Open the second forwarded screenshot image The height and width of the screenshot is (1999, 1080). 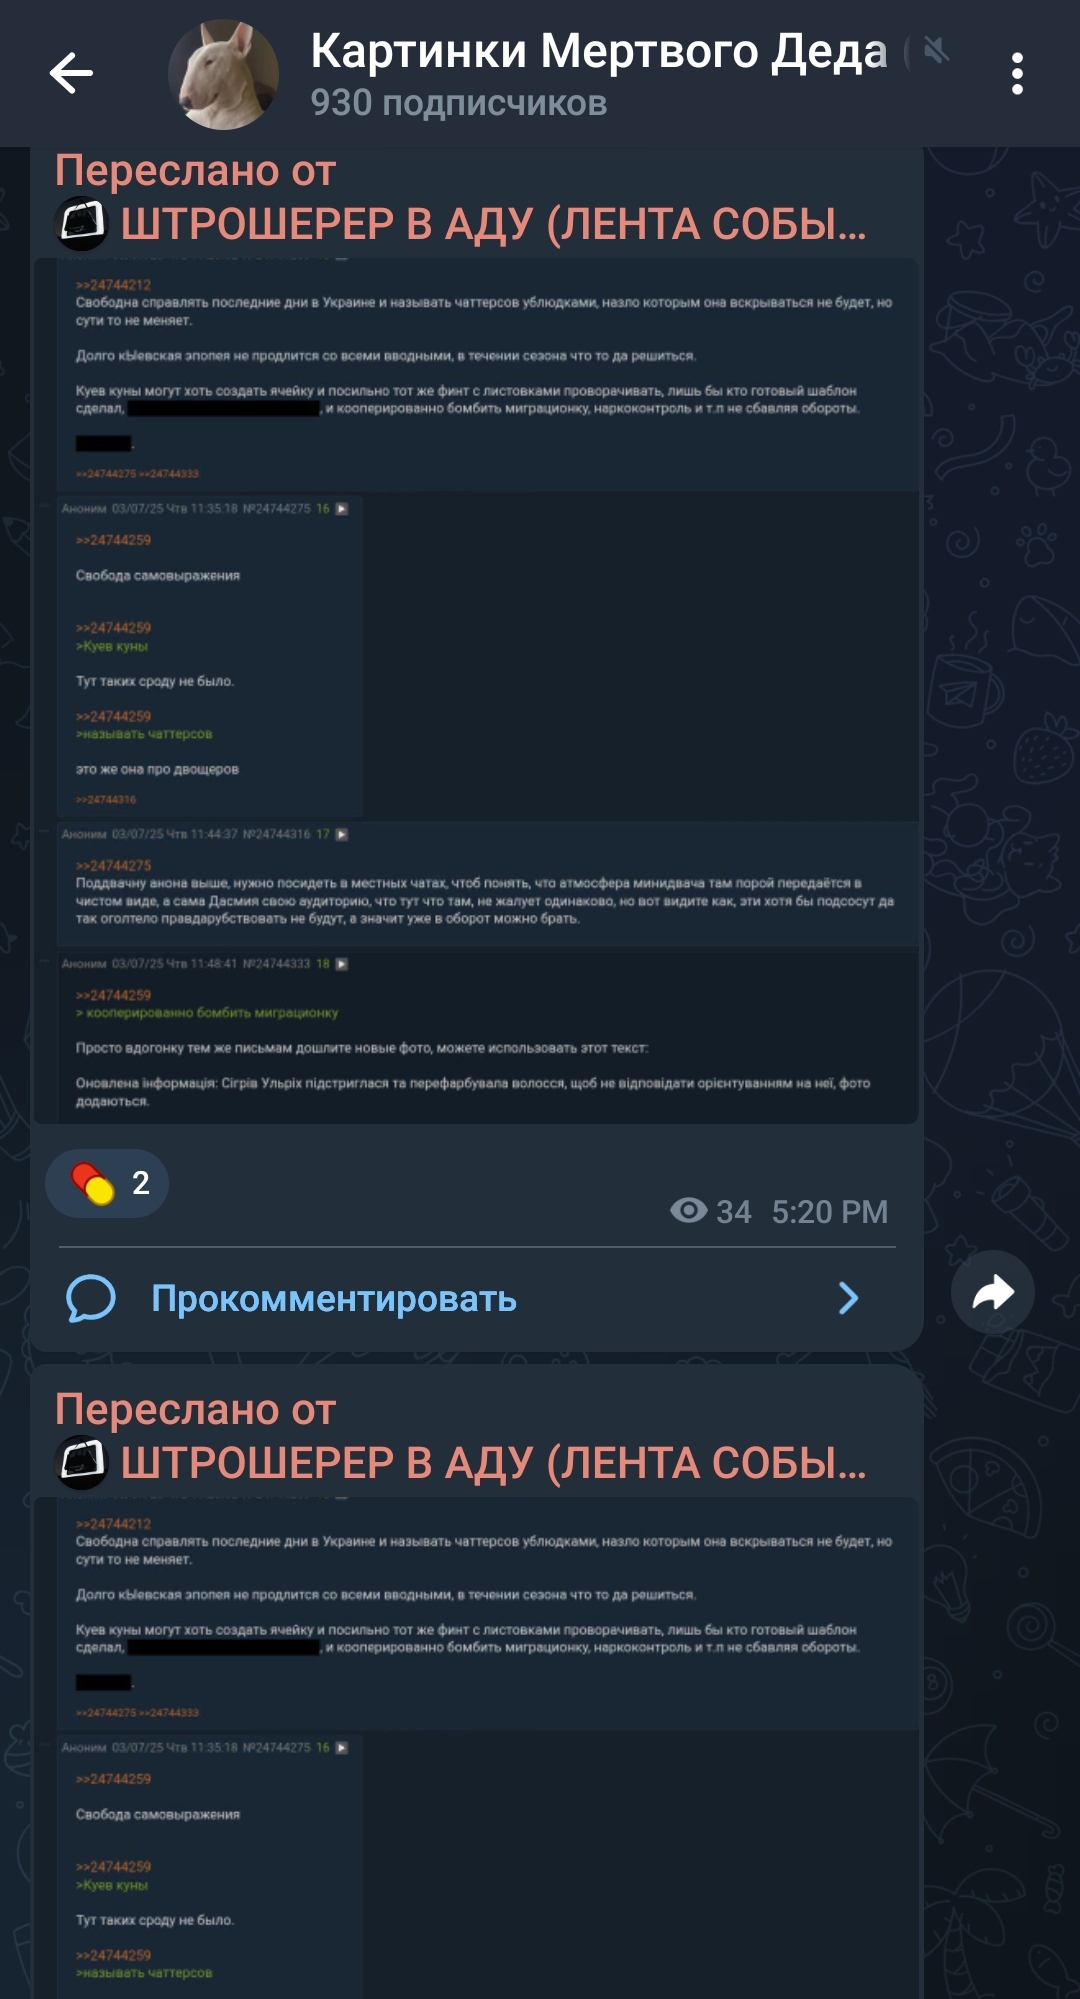coord(476,1748)
